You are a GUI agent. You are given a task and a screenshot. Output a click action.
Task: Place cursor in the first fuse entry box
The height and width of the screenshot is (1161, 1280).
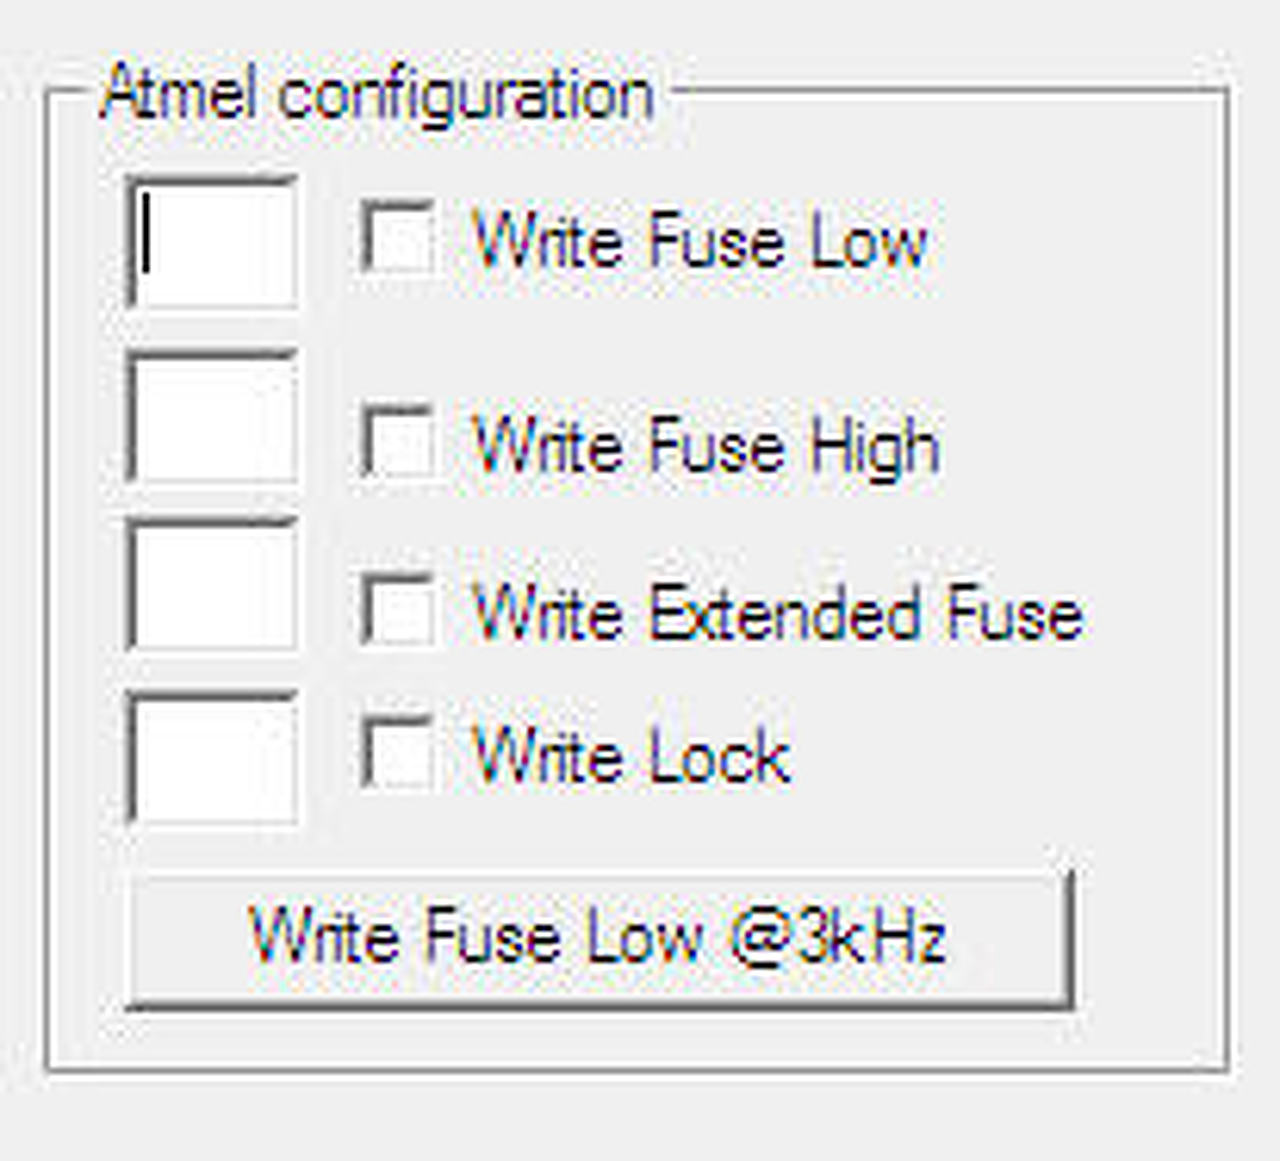pyautogui.click(x=213, y=242)
